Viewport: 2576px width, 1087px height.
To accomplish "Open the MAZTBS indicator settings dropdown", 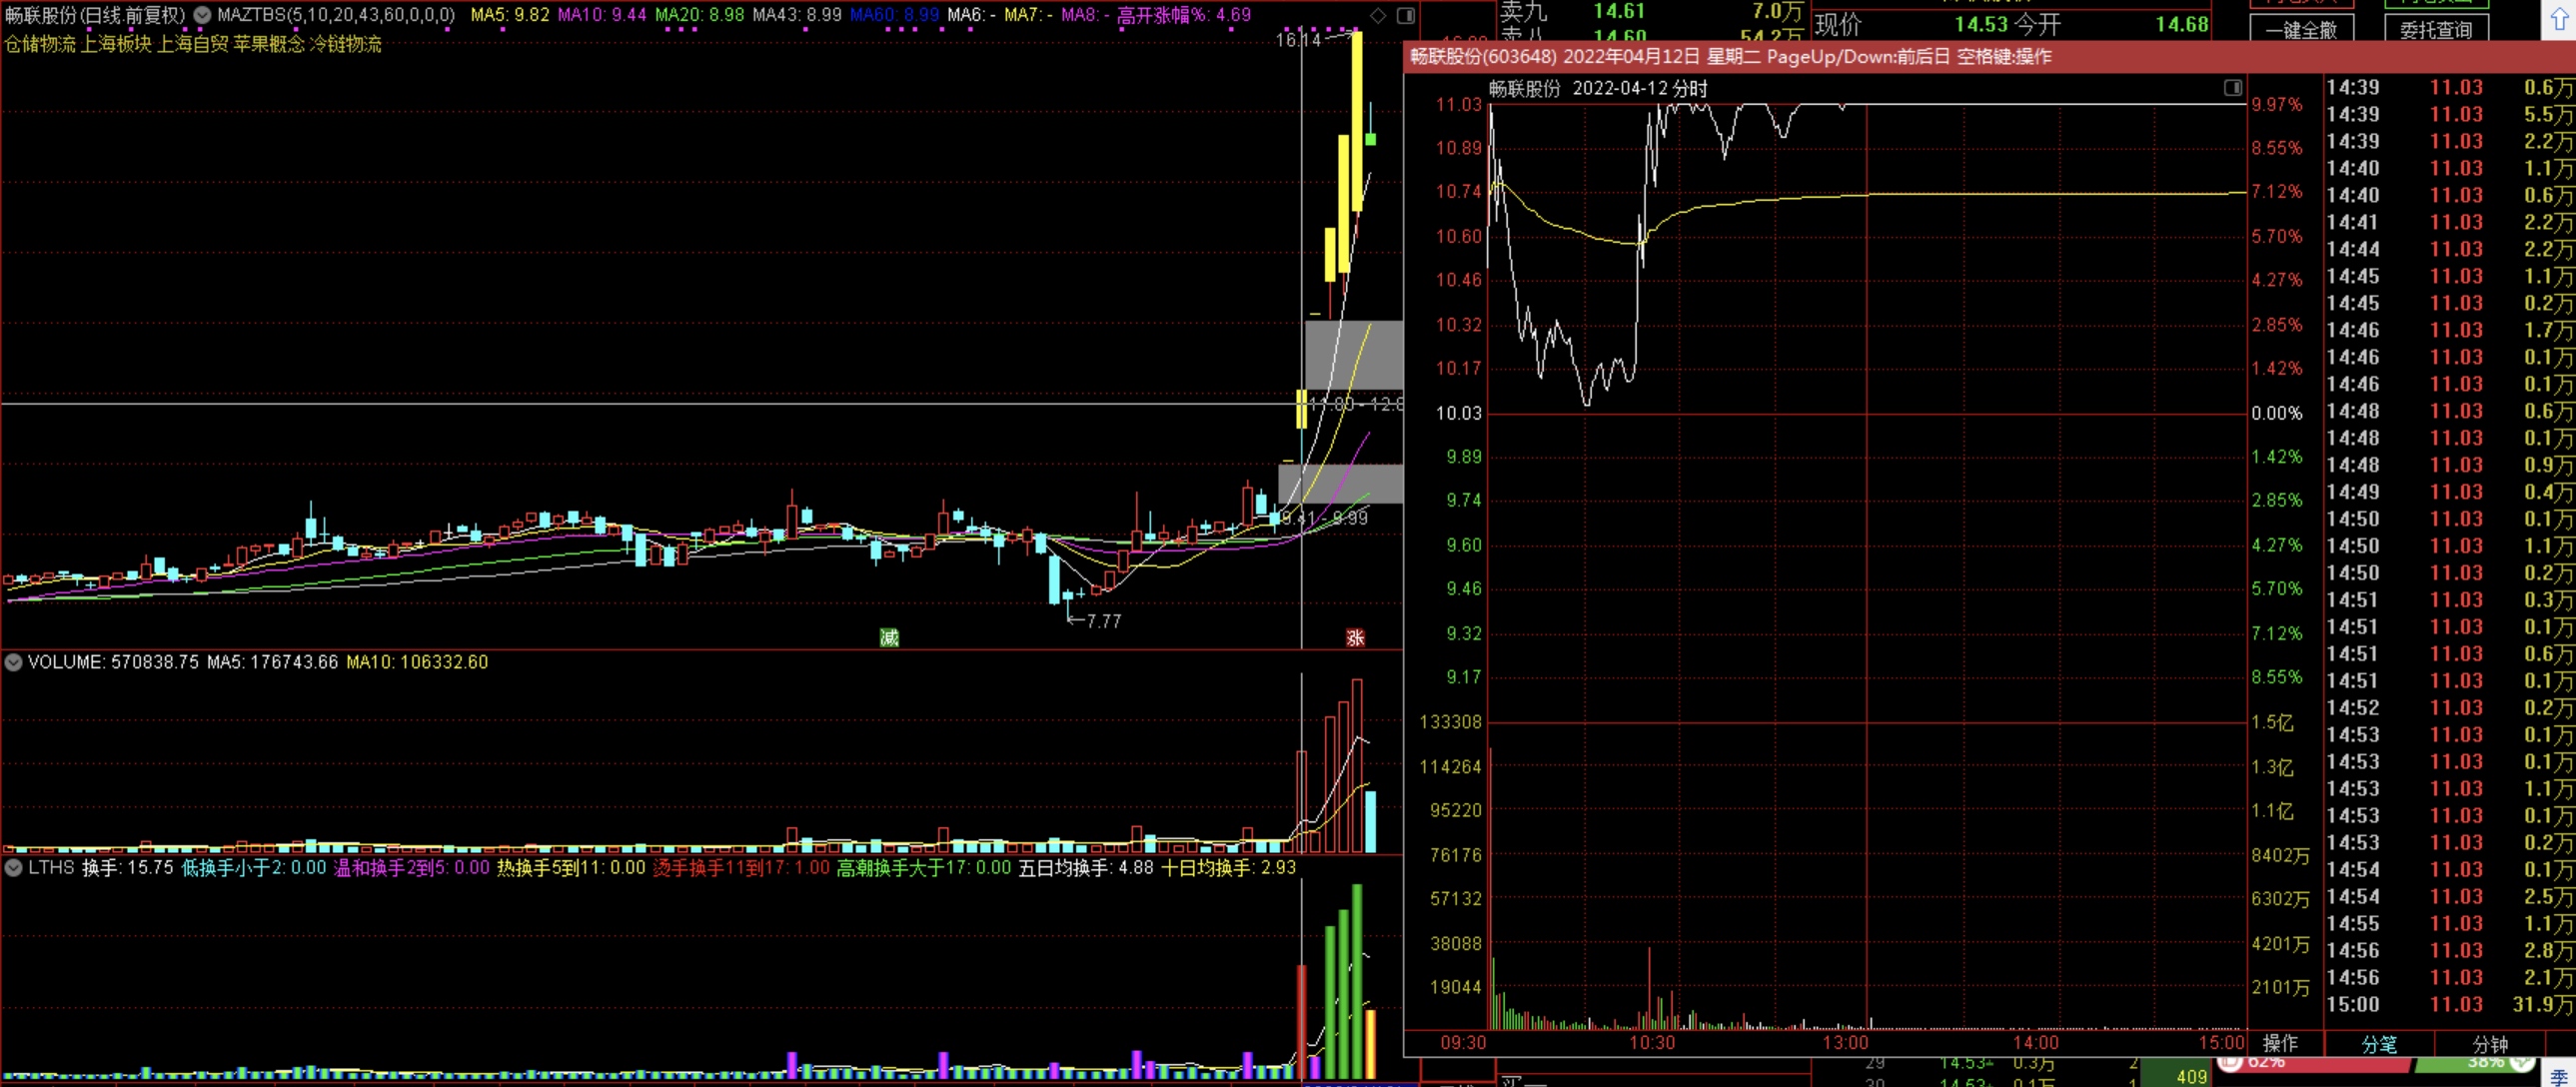I will click(x=202, y=15).
